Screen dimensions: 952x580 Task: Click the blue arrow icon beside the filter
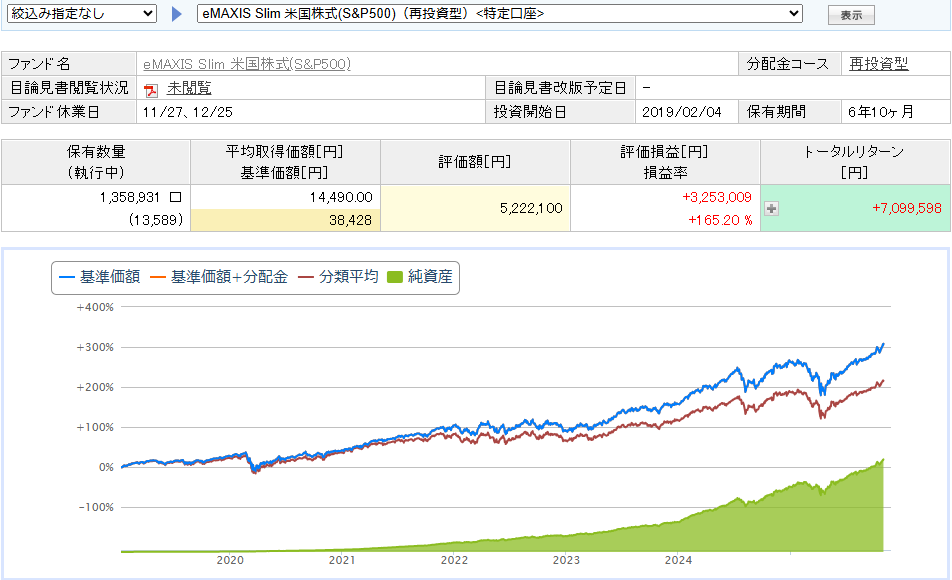point(177,14)
